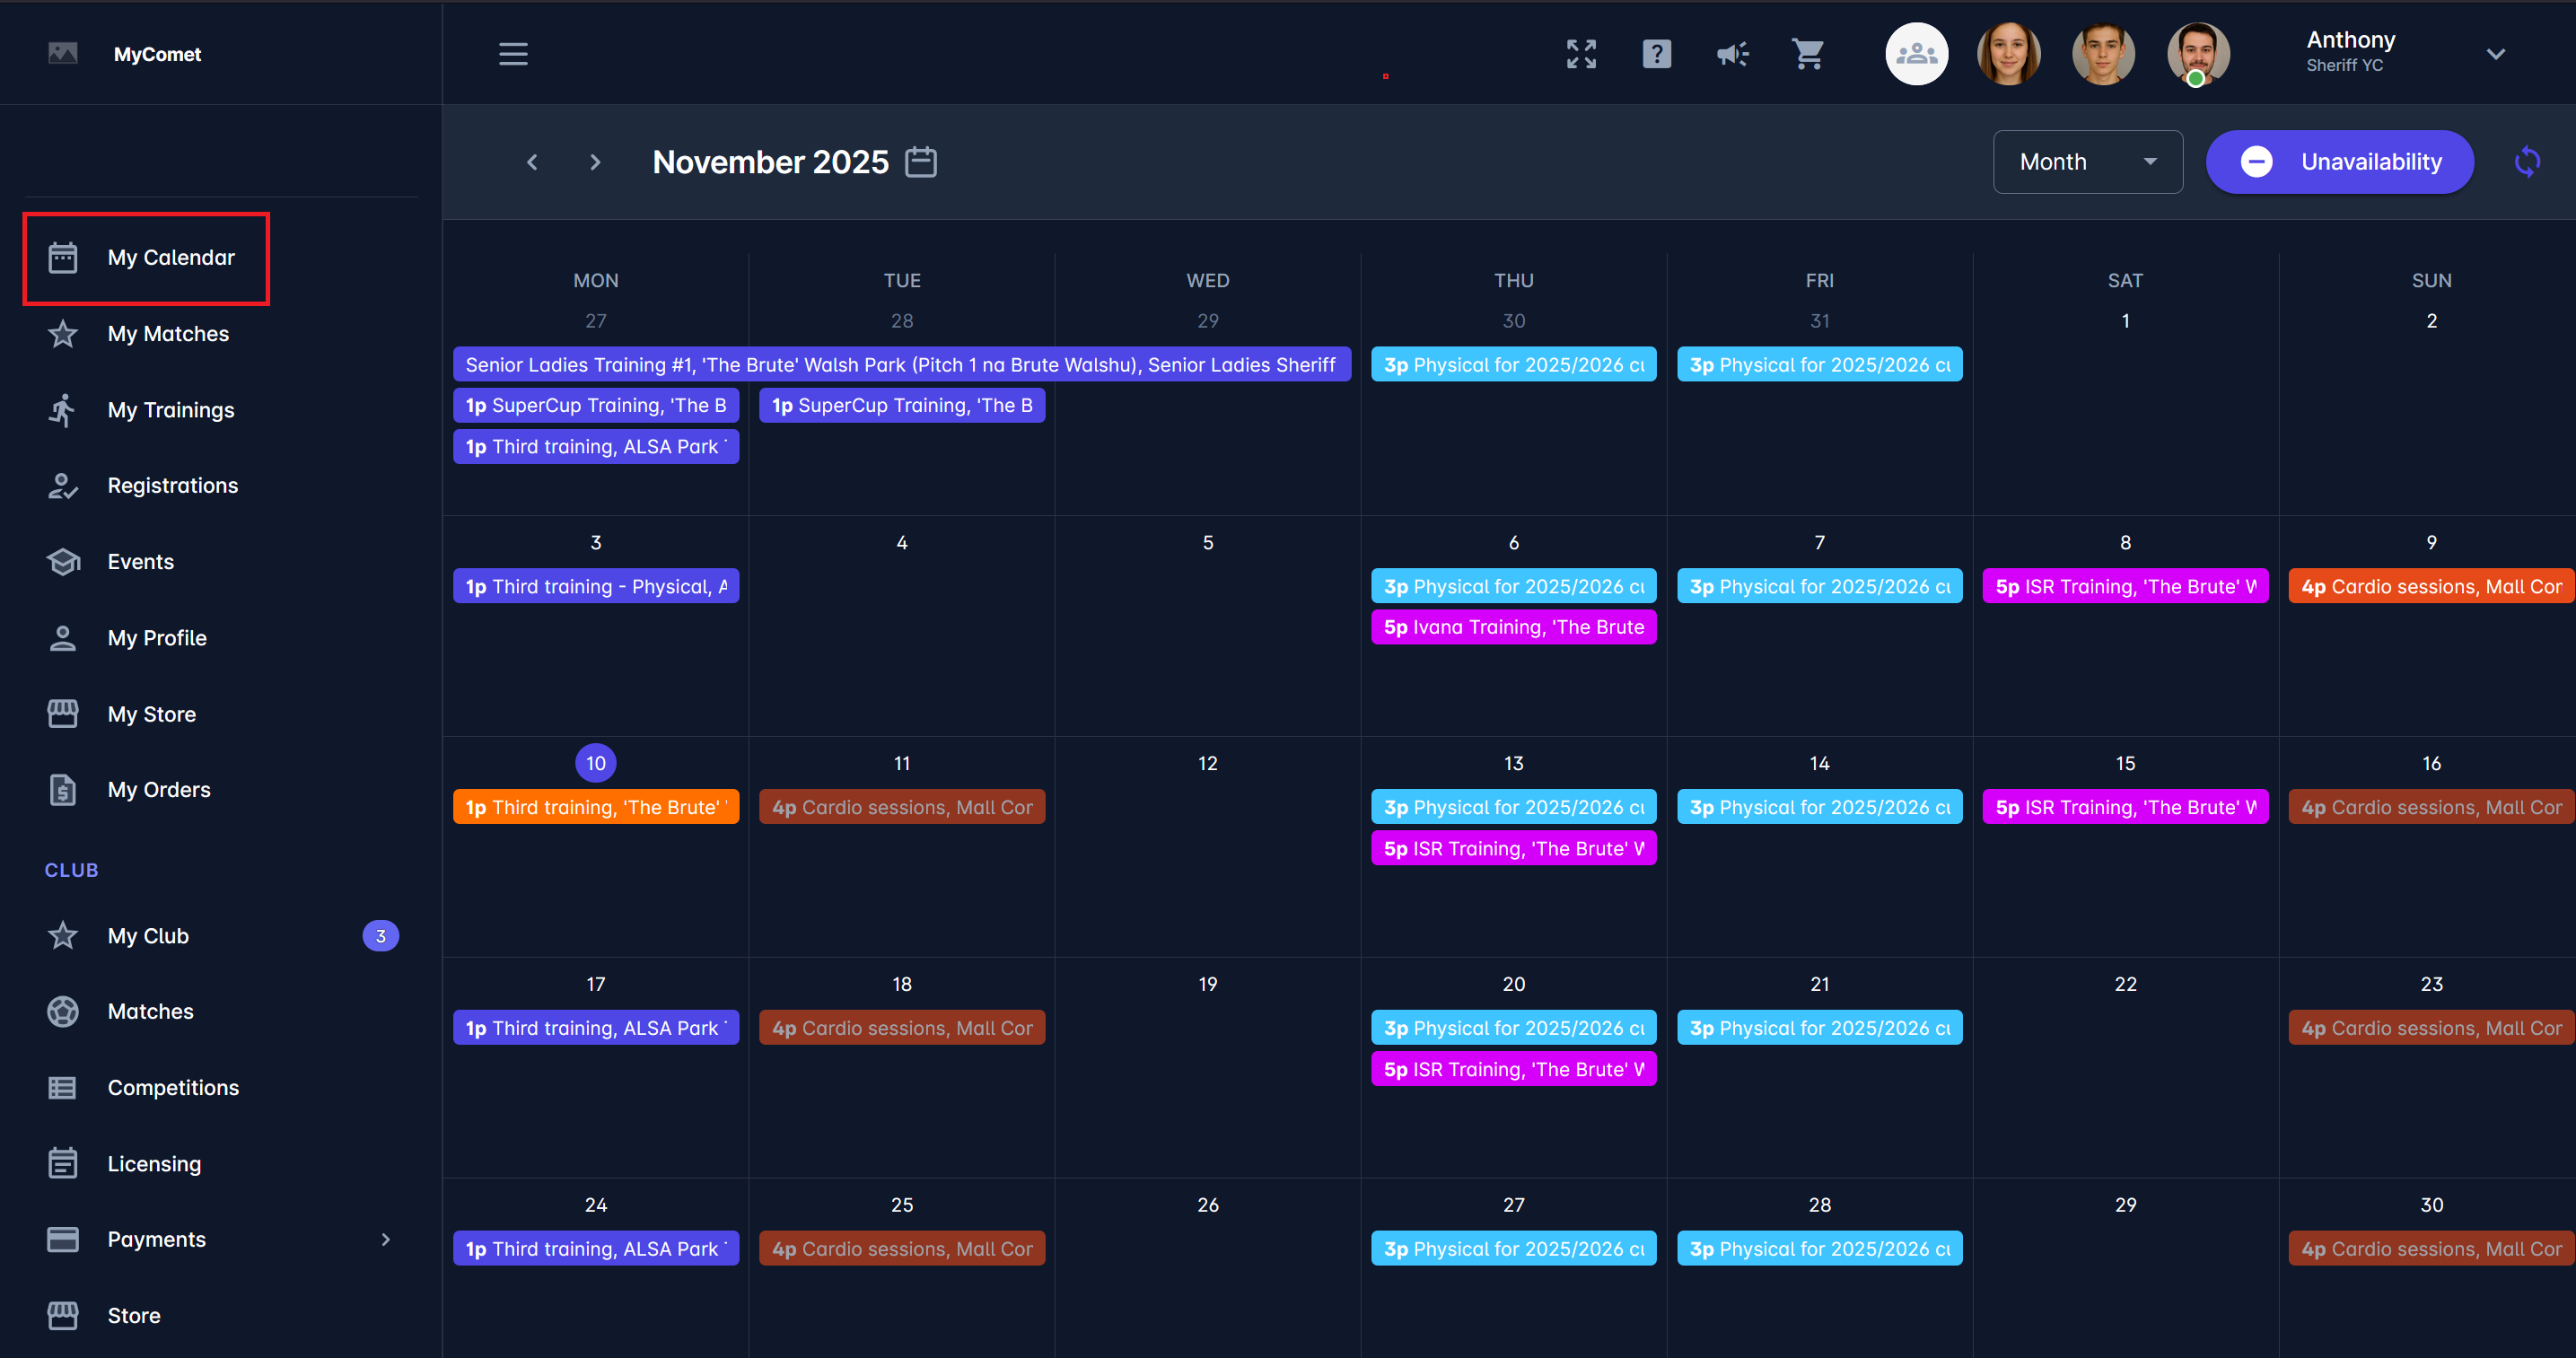Click the group members avatar icon
This screenshot has width=2576, height=1358.
1916,54
